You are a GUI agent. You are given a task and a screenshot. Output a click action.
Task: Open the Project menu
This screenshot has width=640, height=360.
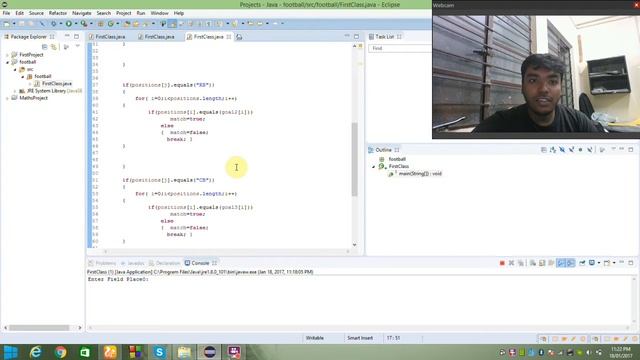click(x=124, y=13)
